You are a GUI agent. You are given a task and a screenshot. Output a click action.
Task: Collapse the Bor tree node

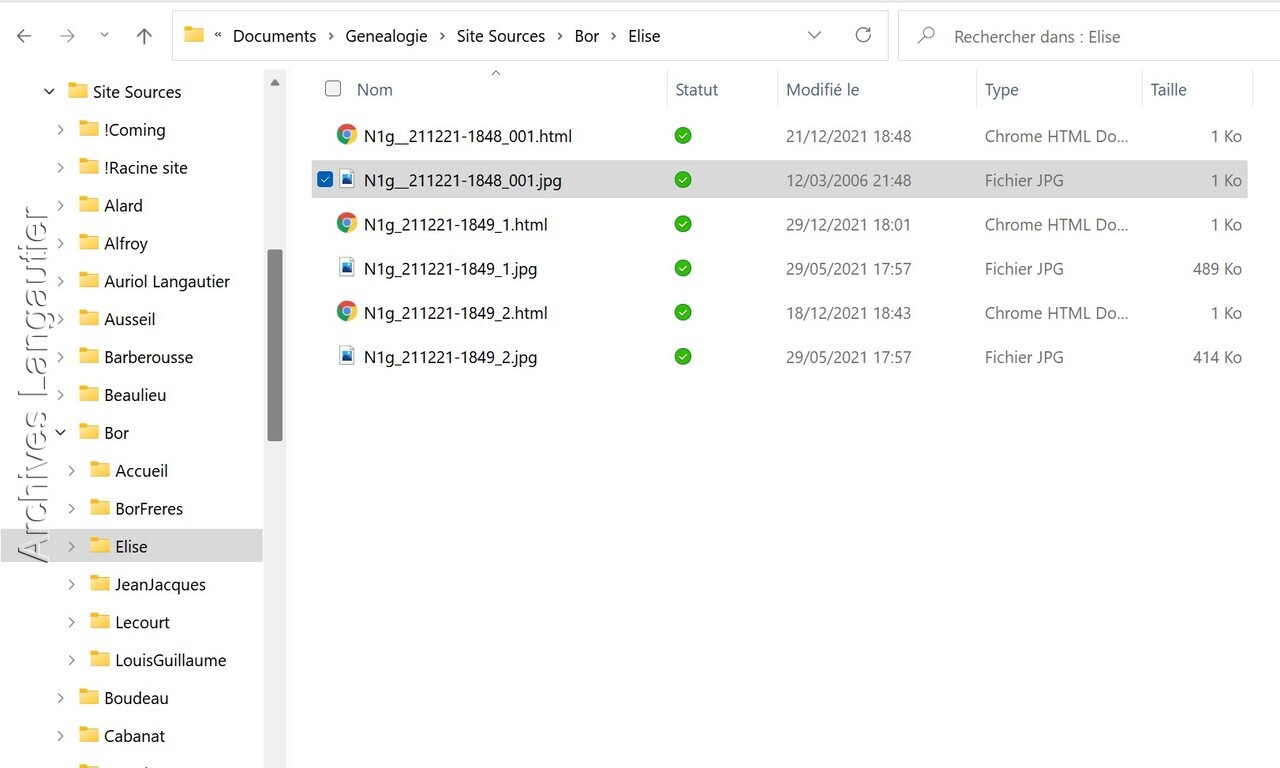tap(60, 433)
